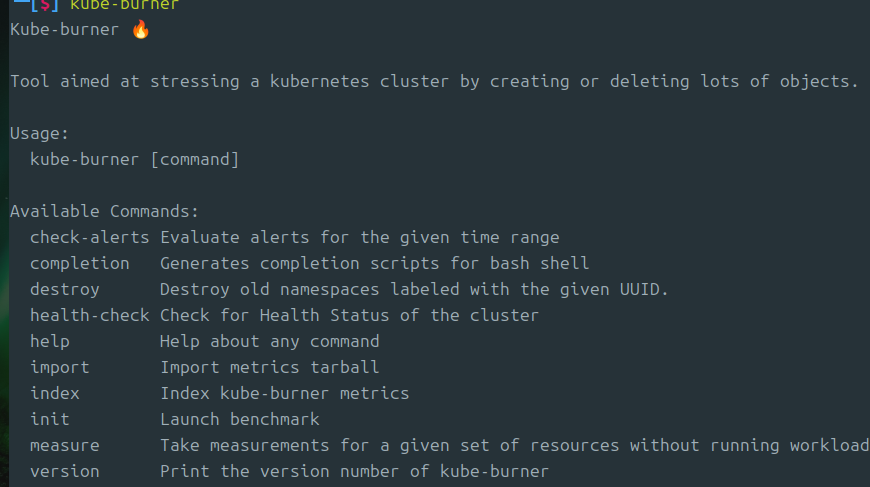Click the [command] placeholder in usage line
870x487 pixels.
coord(195,159)
